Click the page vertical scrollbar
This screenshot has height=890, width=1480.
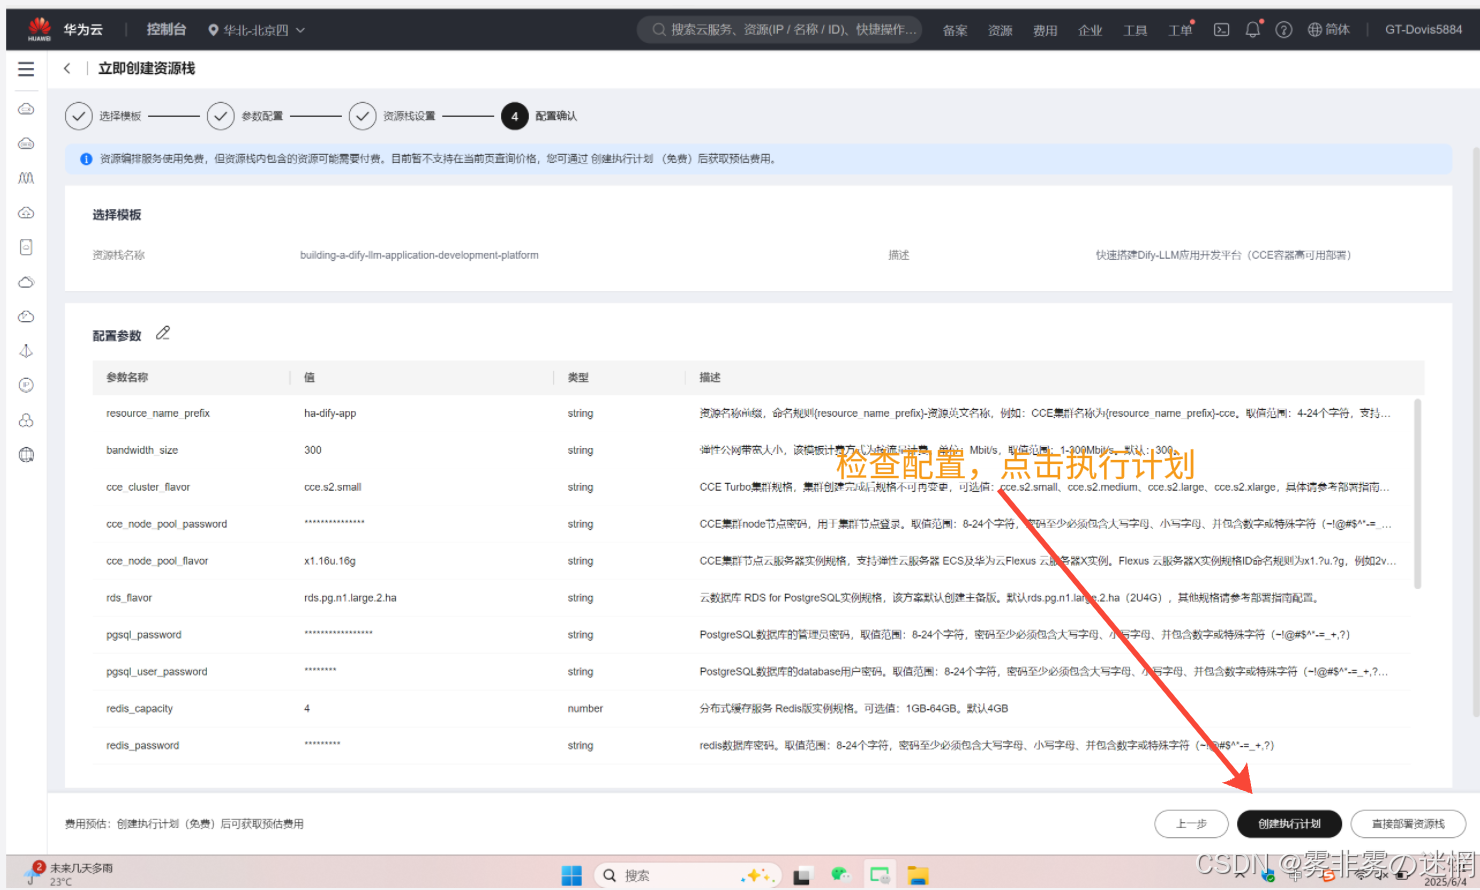pos(1475,432)
